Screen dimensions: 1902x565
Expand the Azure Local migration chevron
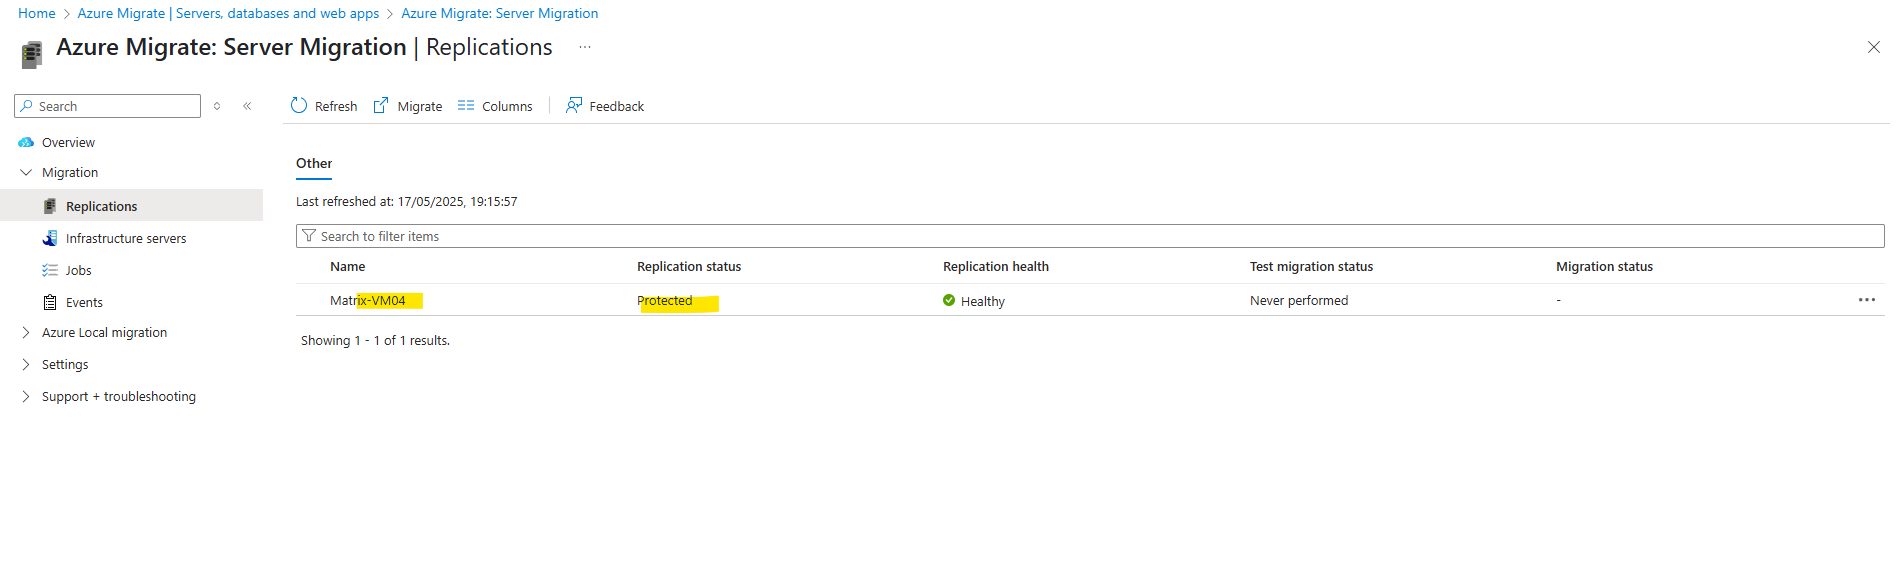click(26, 332)
